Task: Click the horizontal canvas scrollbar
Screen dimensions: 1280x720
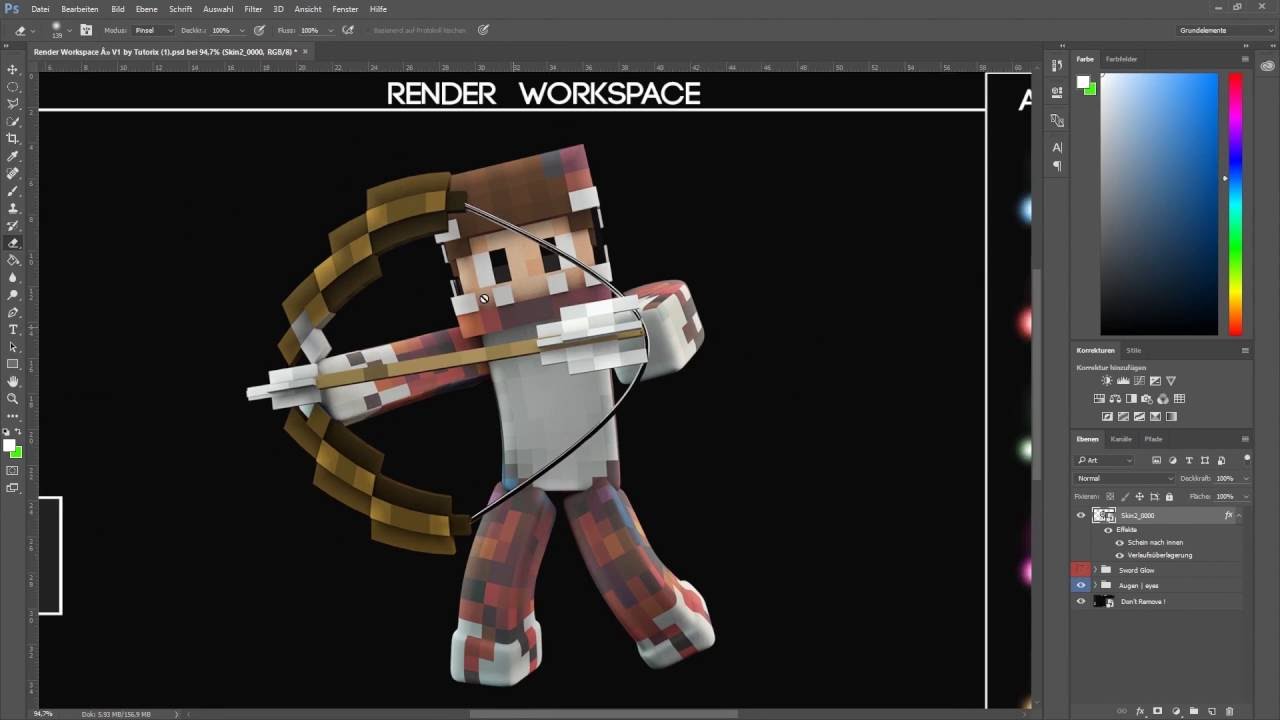Action: 603,714
